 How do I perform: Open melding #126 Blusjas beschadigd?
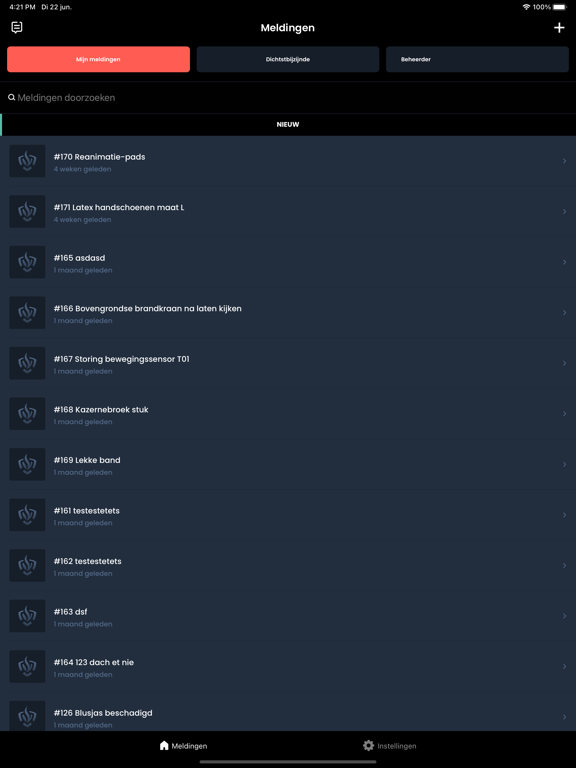(288, 713)
